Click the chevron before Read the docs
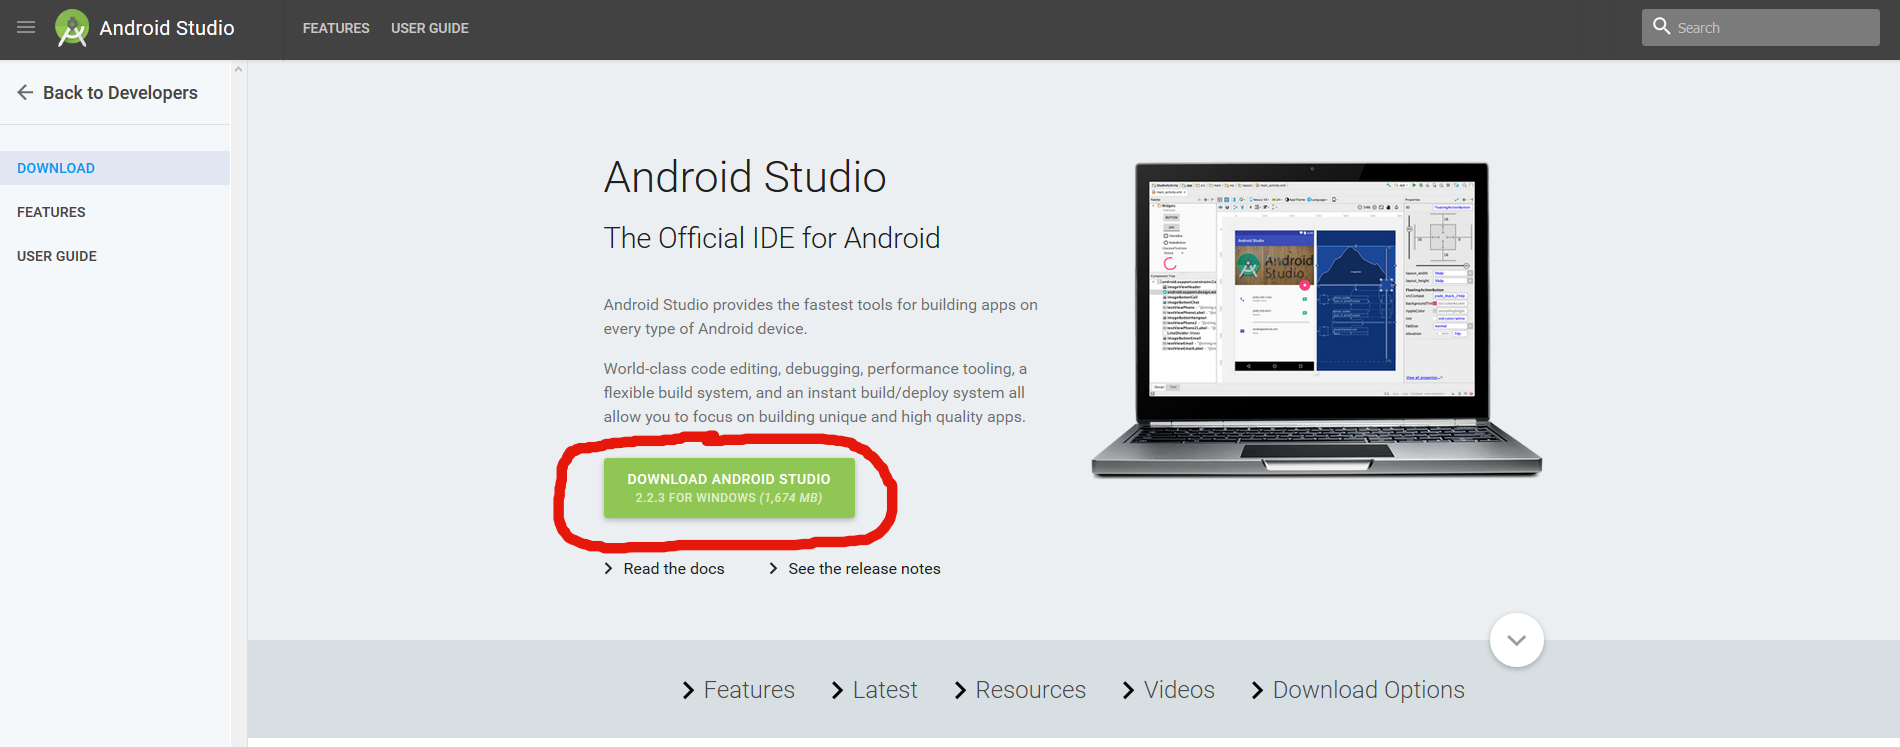Image resolution: width=1900 pixels, height=747 pixels. tap(608, 568)
